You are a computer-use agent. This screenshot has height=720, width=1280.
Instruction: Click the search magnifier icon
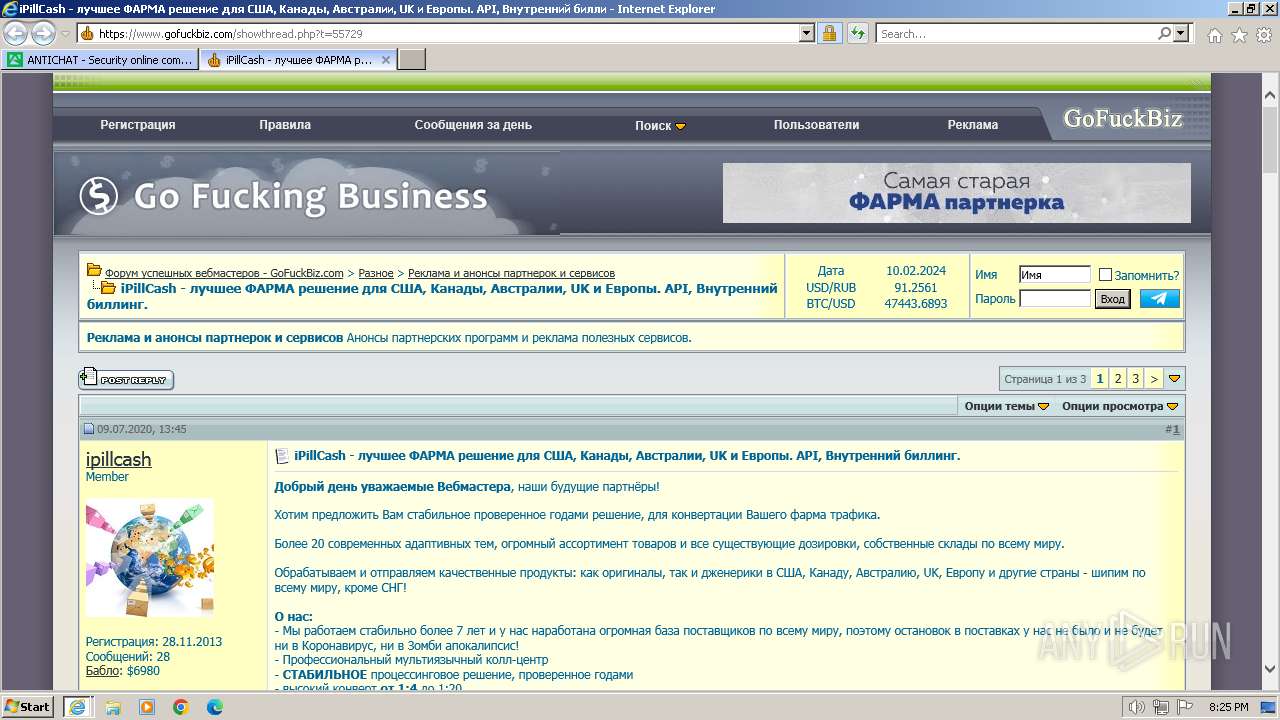coord(1162,33)
